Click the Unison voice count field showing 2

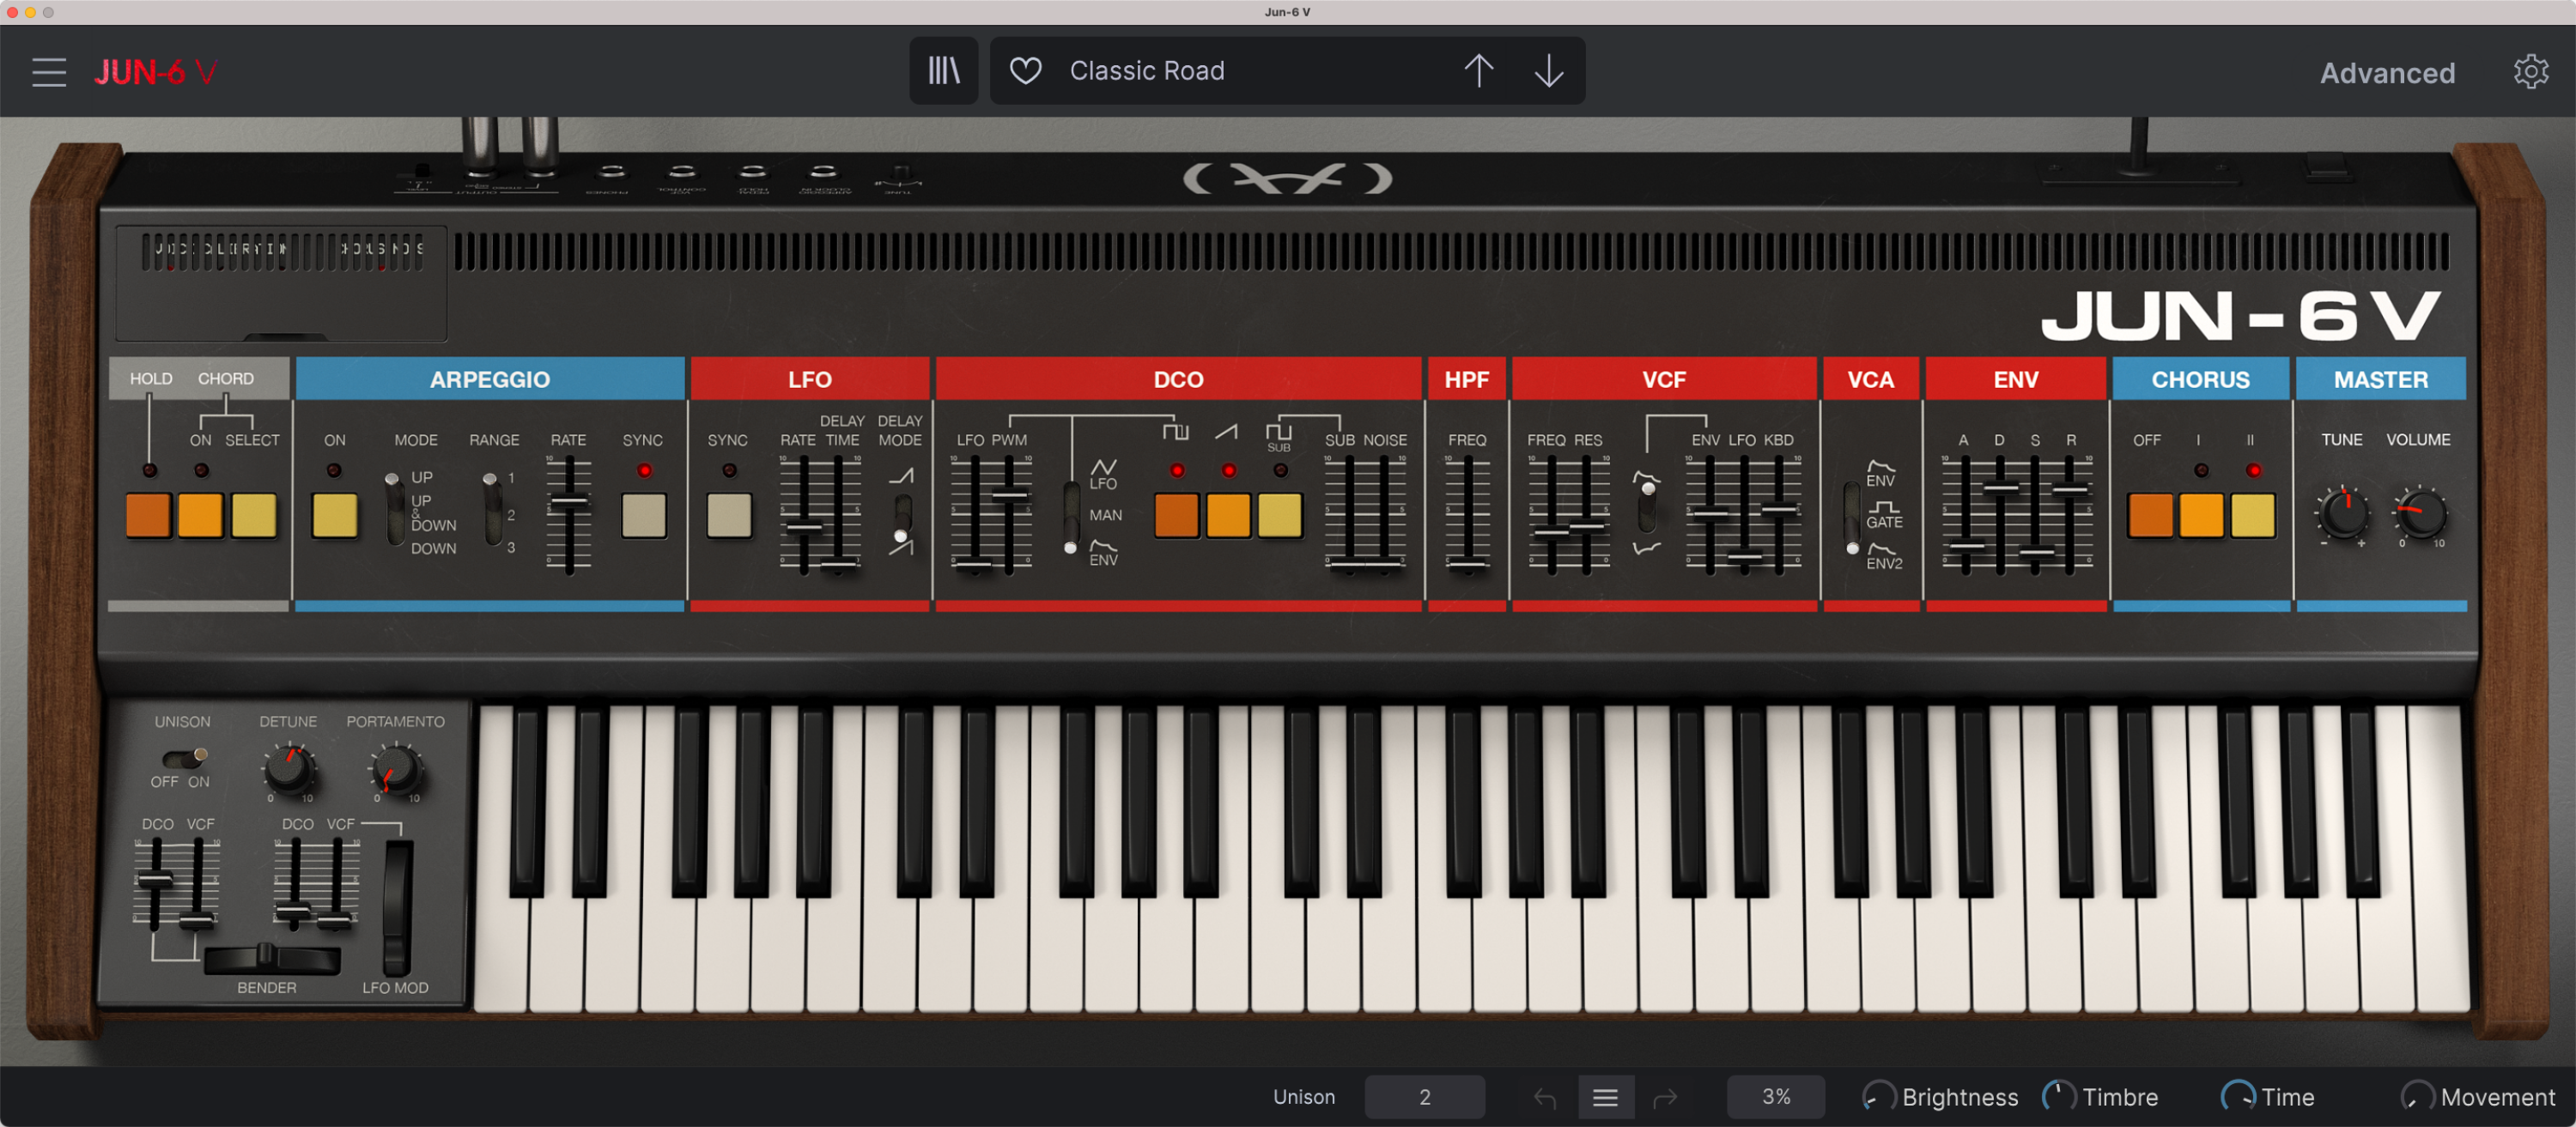point(1425,1096)
